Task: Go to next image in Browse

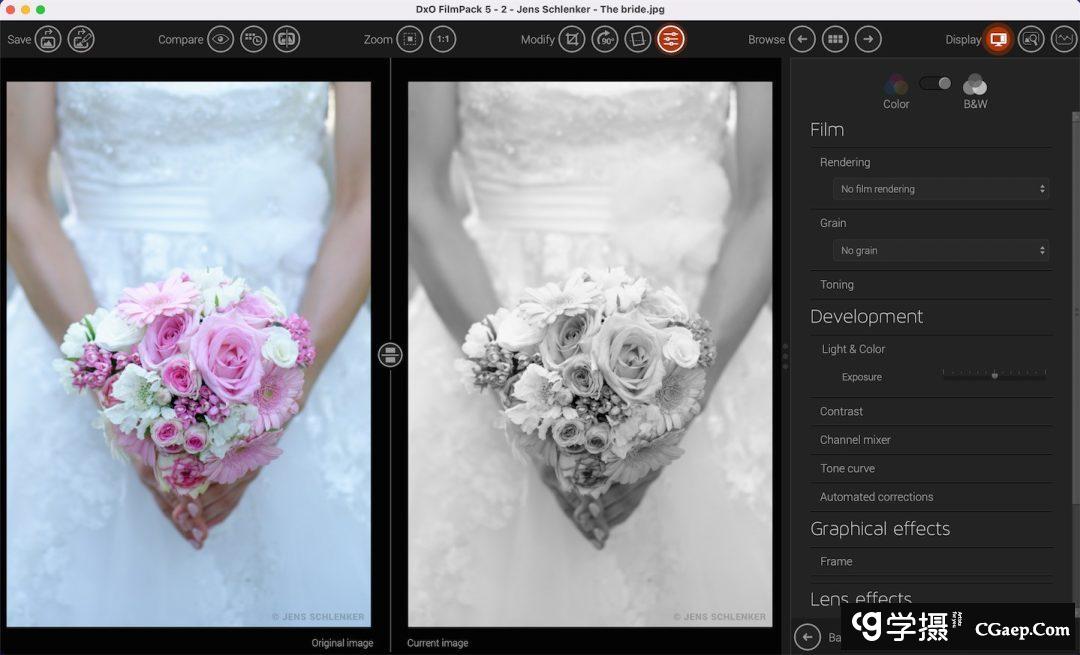Action: pyautogui.click(x=868, y=40)
